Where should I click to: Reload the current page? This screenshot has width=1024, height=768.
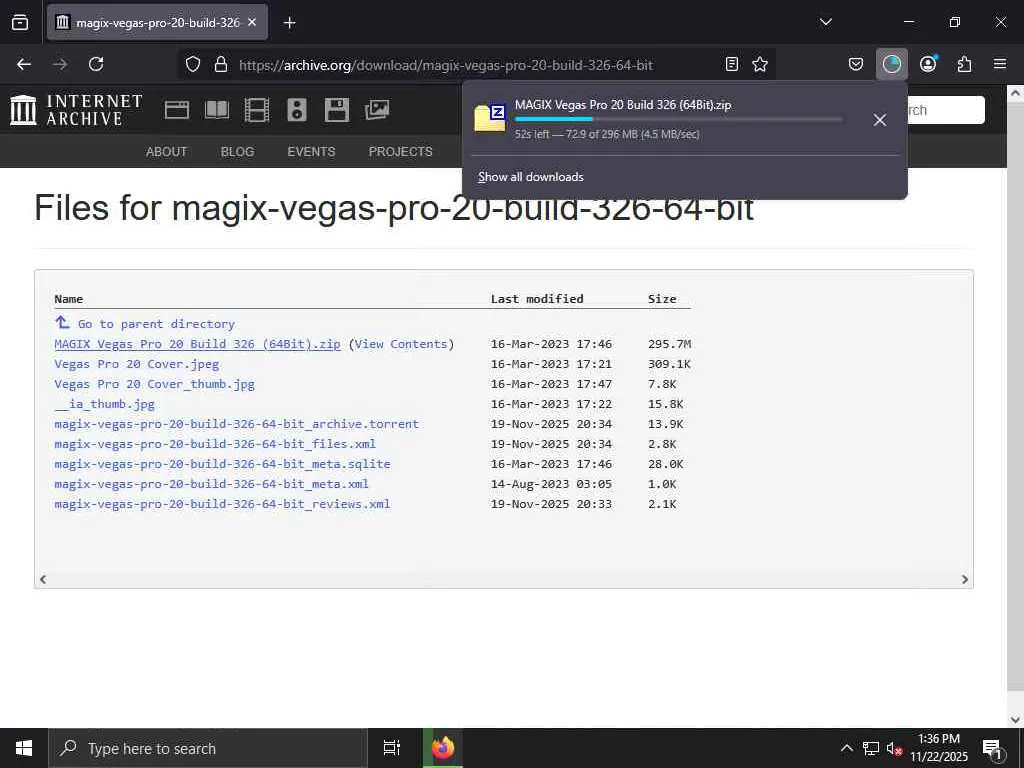coord(96,64)
